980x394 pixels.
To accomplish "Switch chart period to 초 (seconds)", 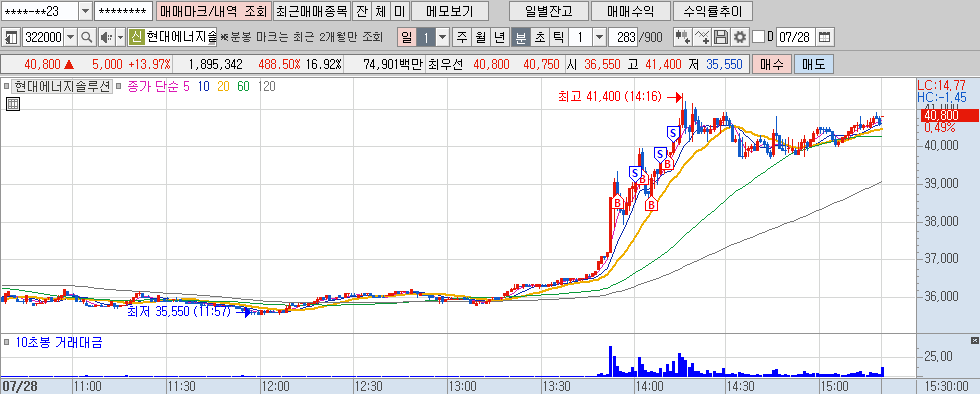I will pos(539,38).
